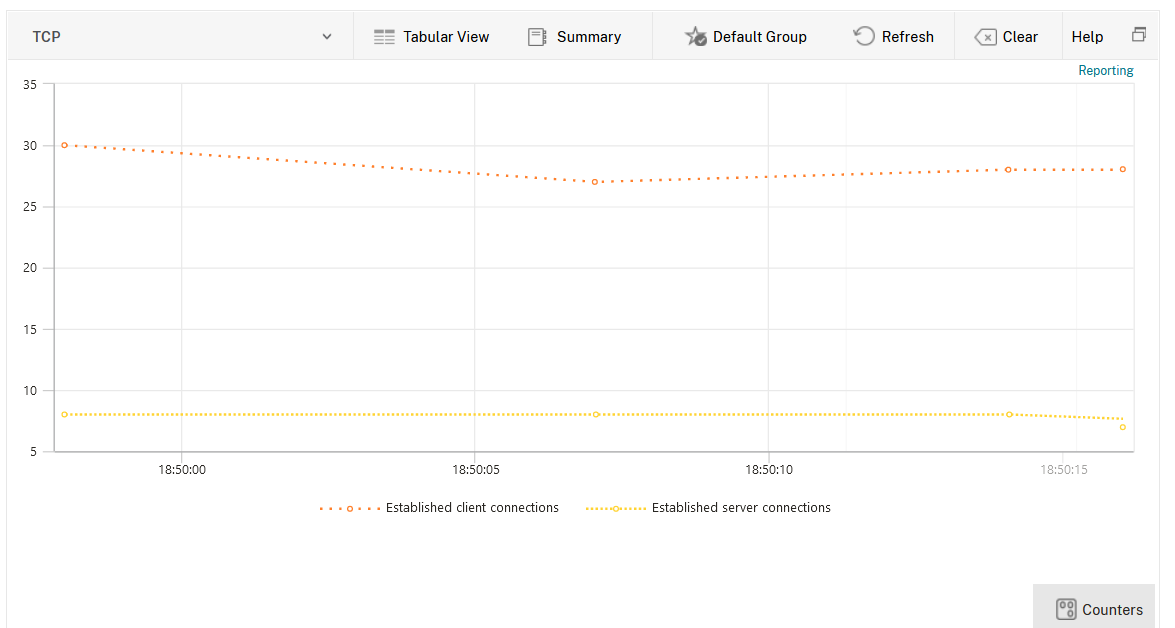Image resolution: width=1175 pixels, height=628 pixels.
Task: Click the Refresh circular arrow icon
Action: click(864, 37)
